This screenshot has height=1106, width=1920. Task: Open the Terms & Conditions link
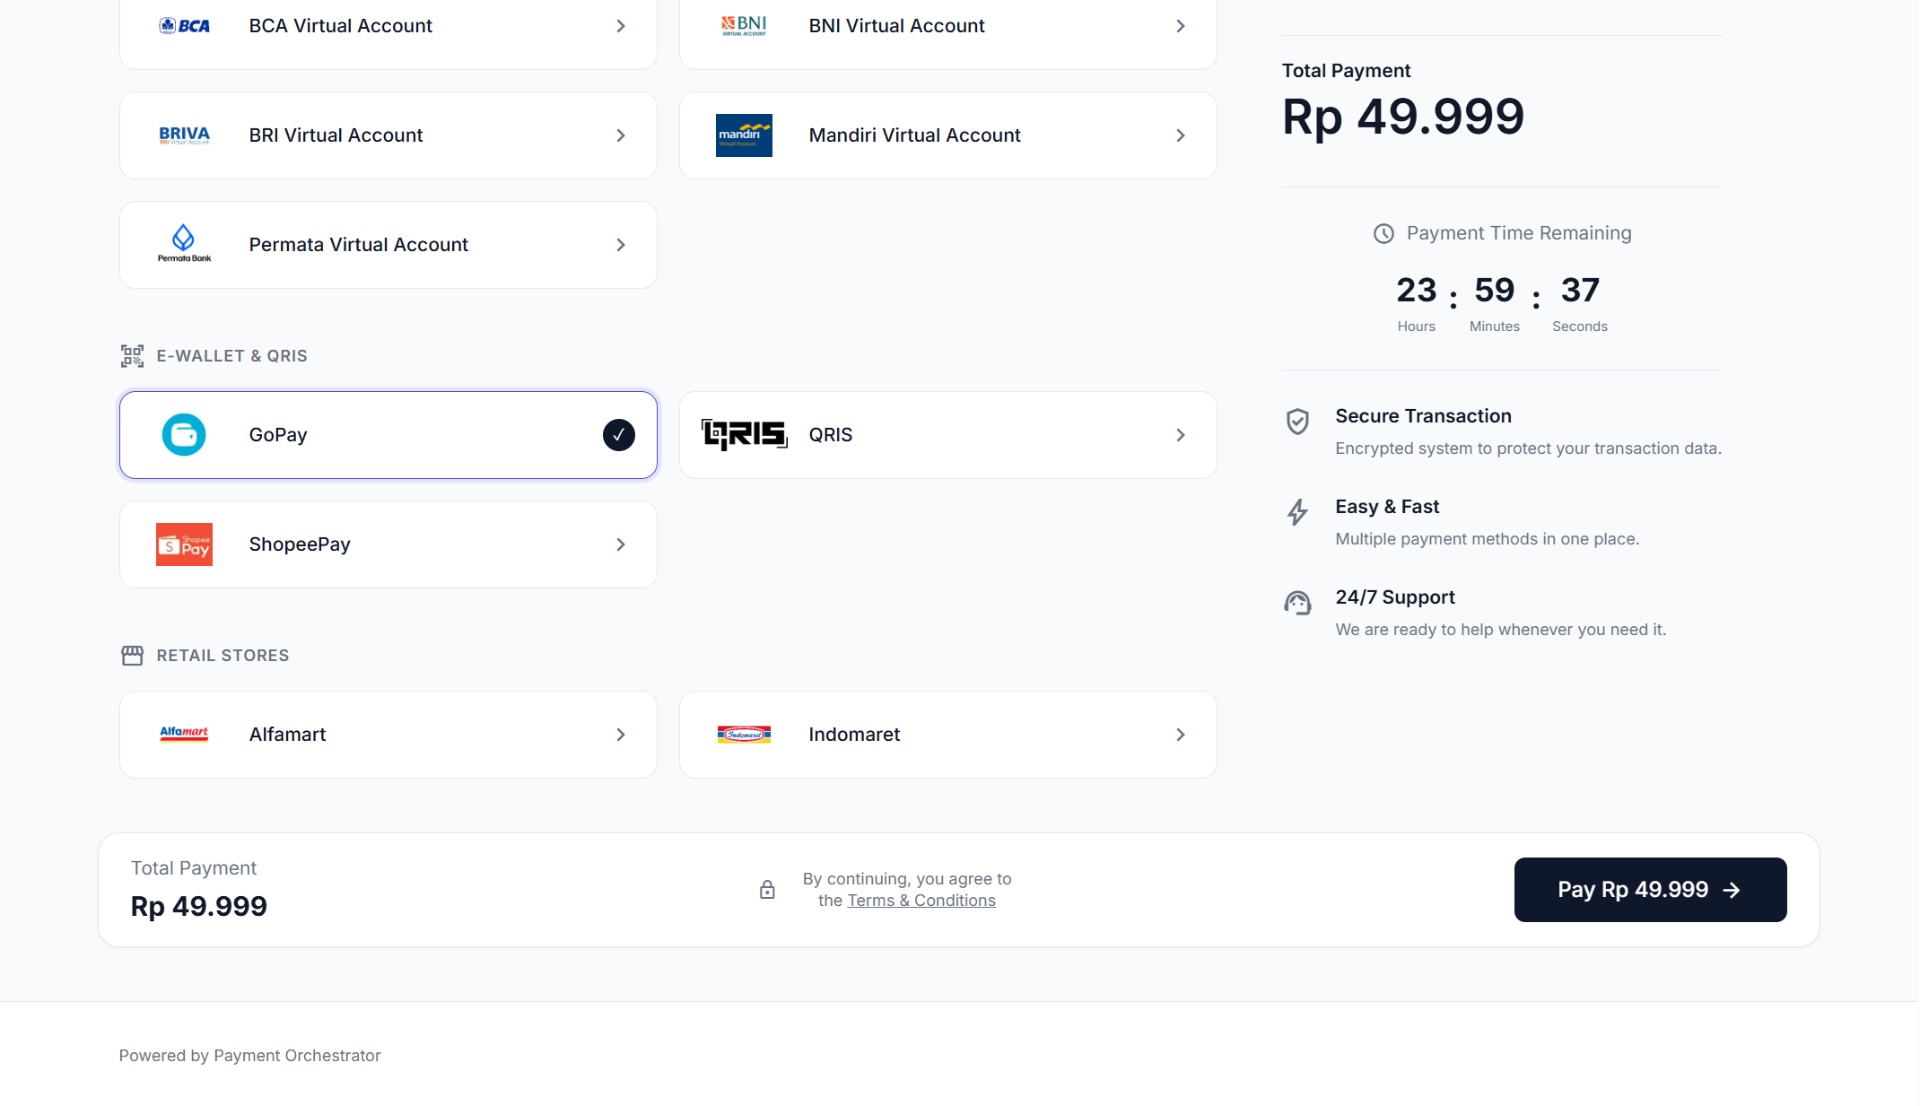click(921, 901)
